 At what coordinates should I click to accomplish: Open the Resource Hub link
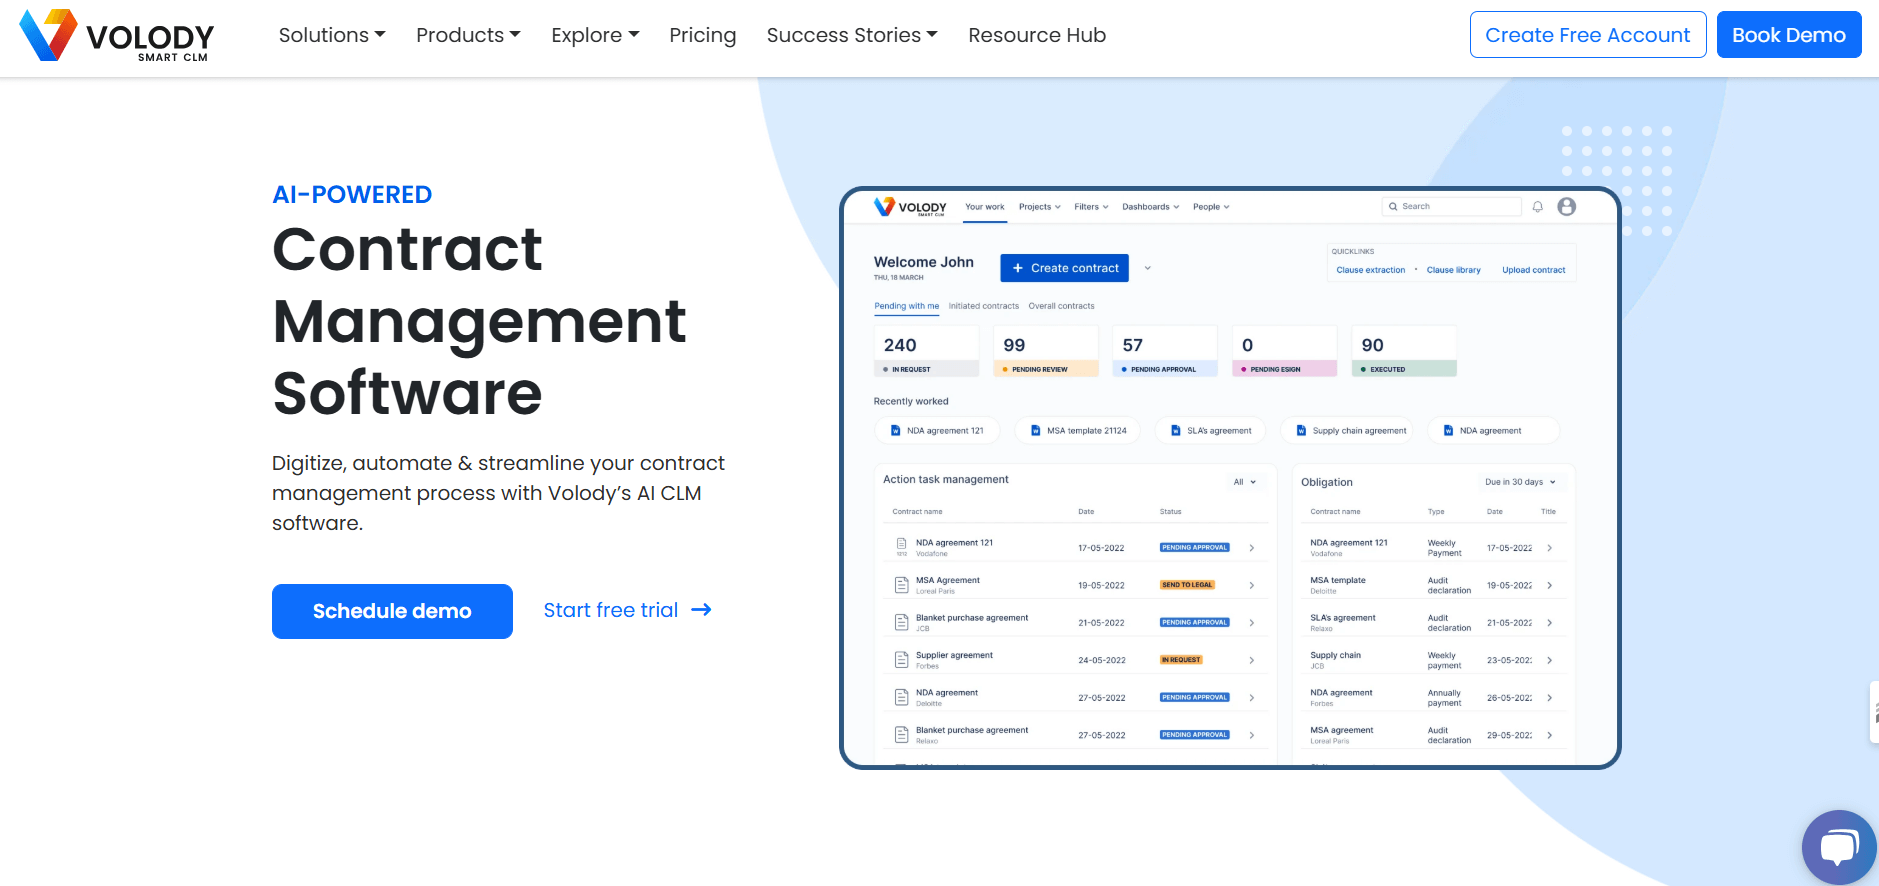[1037, 35]
